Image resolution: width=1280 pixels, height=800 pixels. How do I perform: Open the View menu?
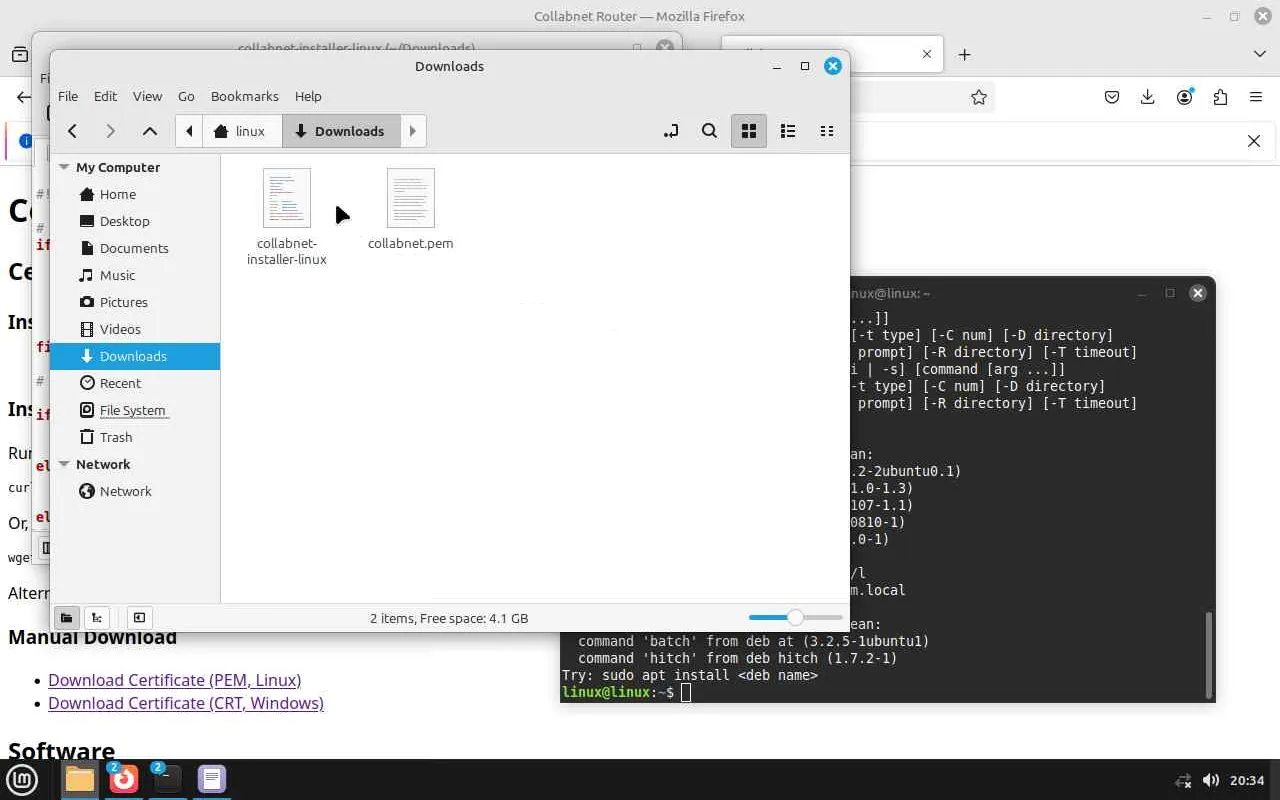point(147,96)
